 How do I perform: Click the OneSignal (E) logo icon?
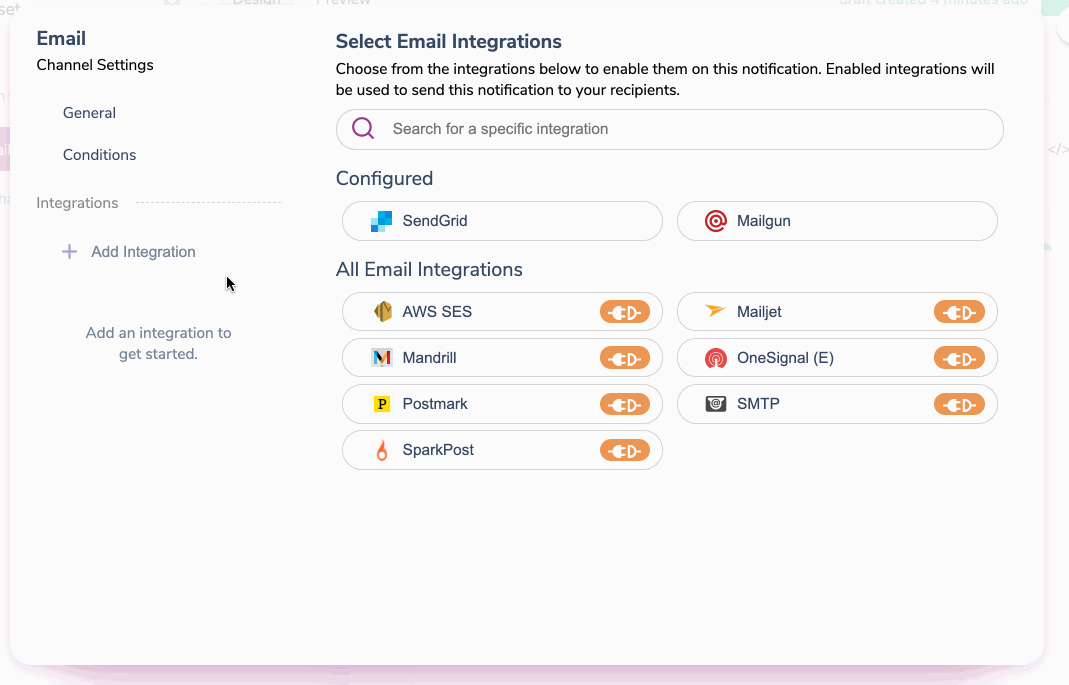coord(715,358)
